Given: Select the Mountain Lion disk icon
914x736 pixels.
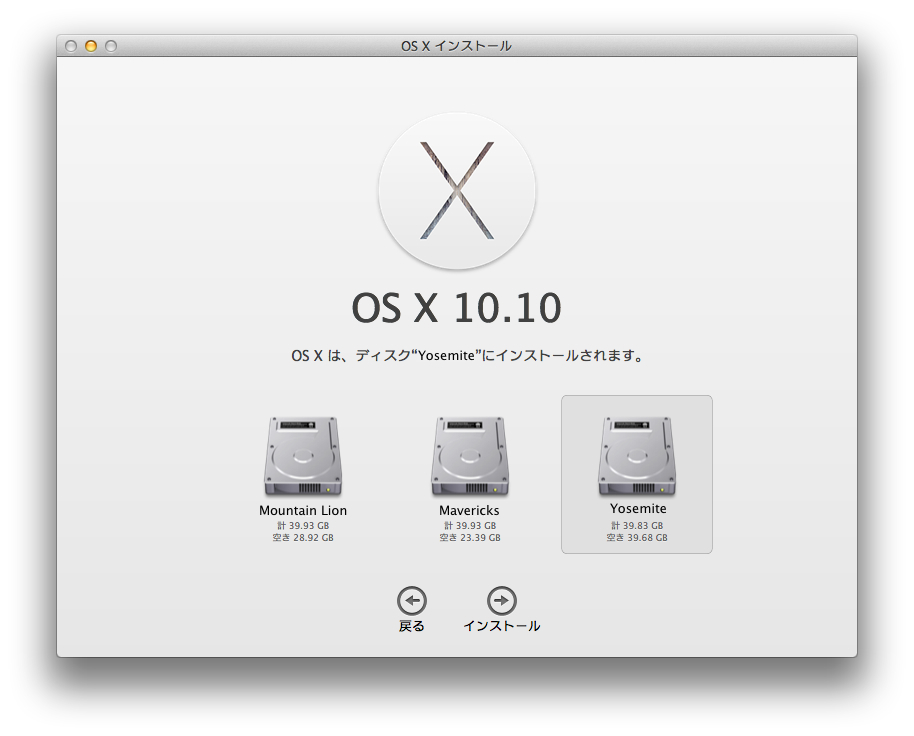Looking at the screenshot, I should click(x=303, y=456).
